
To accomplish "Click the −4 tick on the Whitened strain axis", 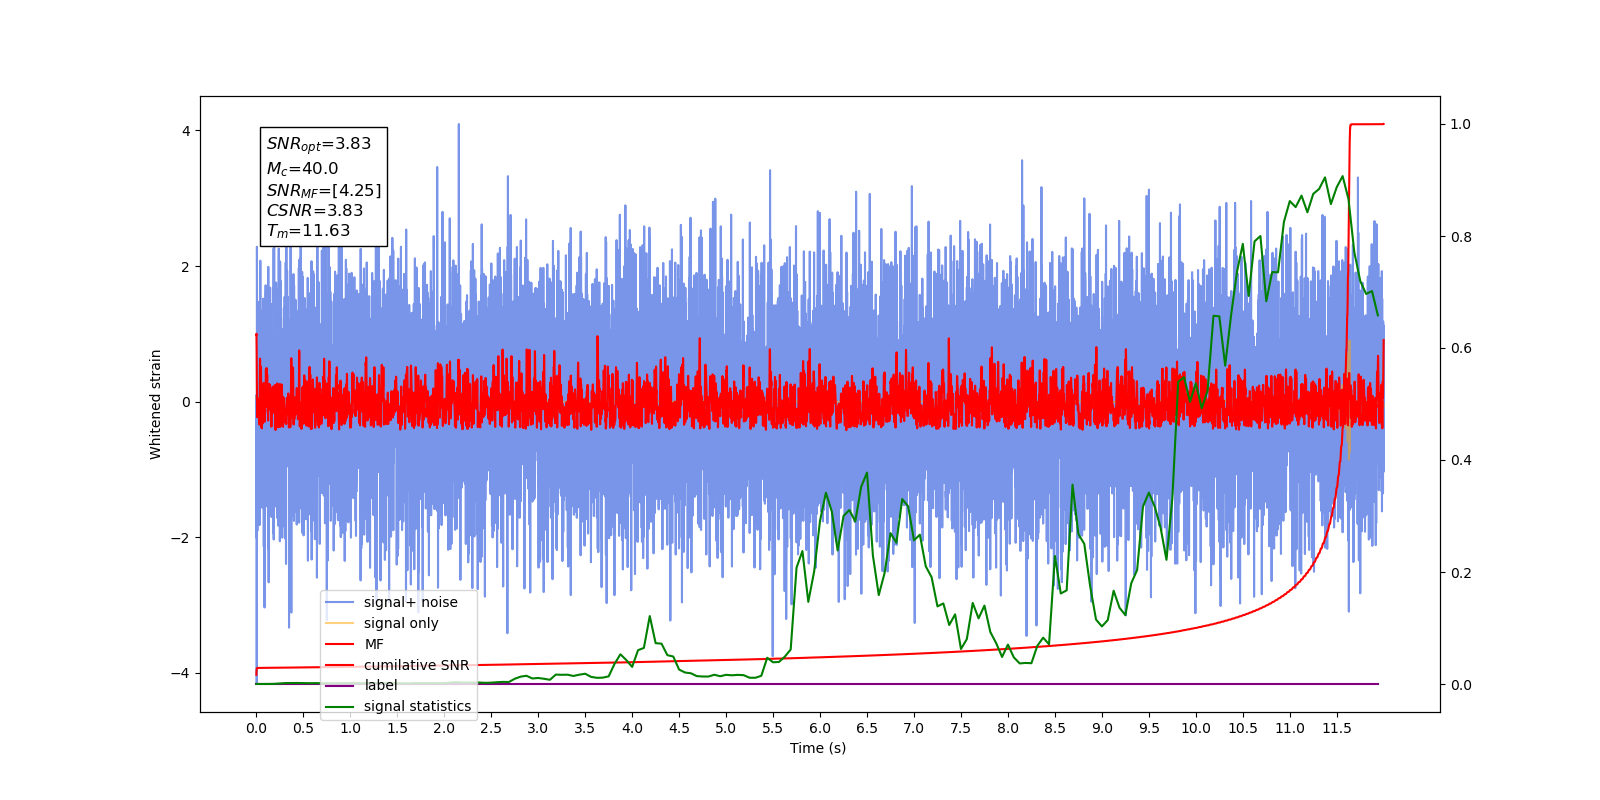I will tap(180, 673).
